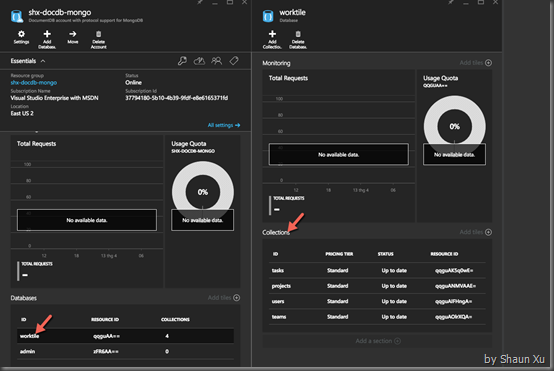Click the Status column header in Collections
The image size is (554, 371).
pyautogui.click(x=385, y=254)
